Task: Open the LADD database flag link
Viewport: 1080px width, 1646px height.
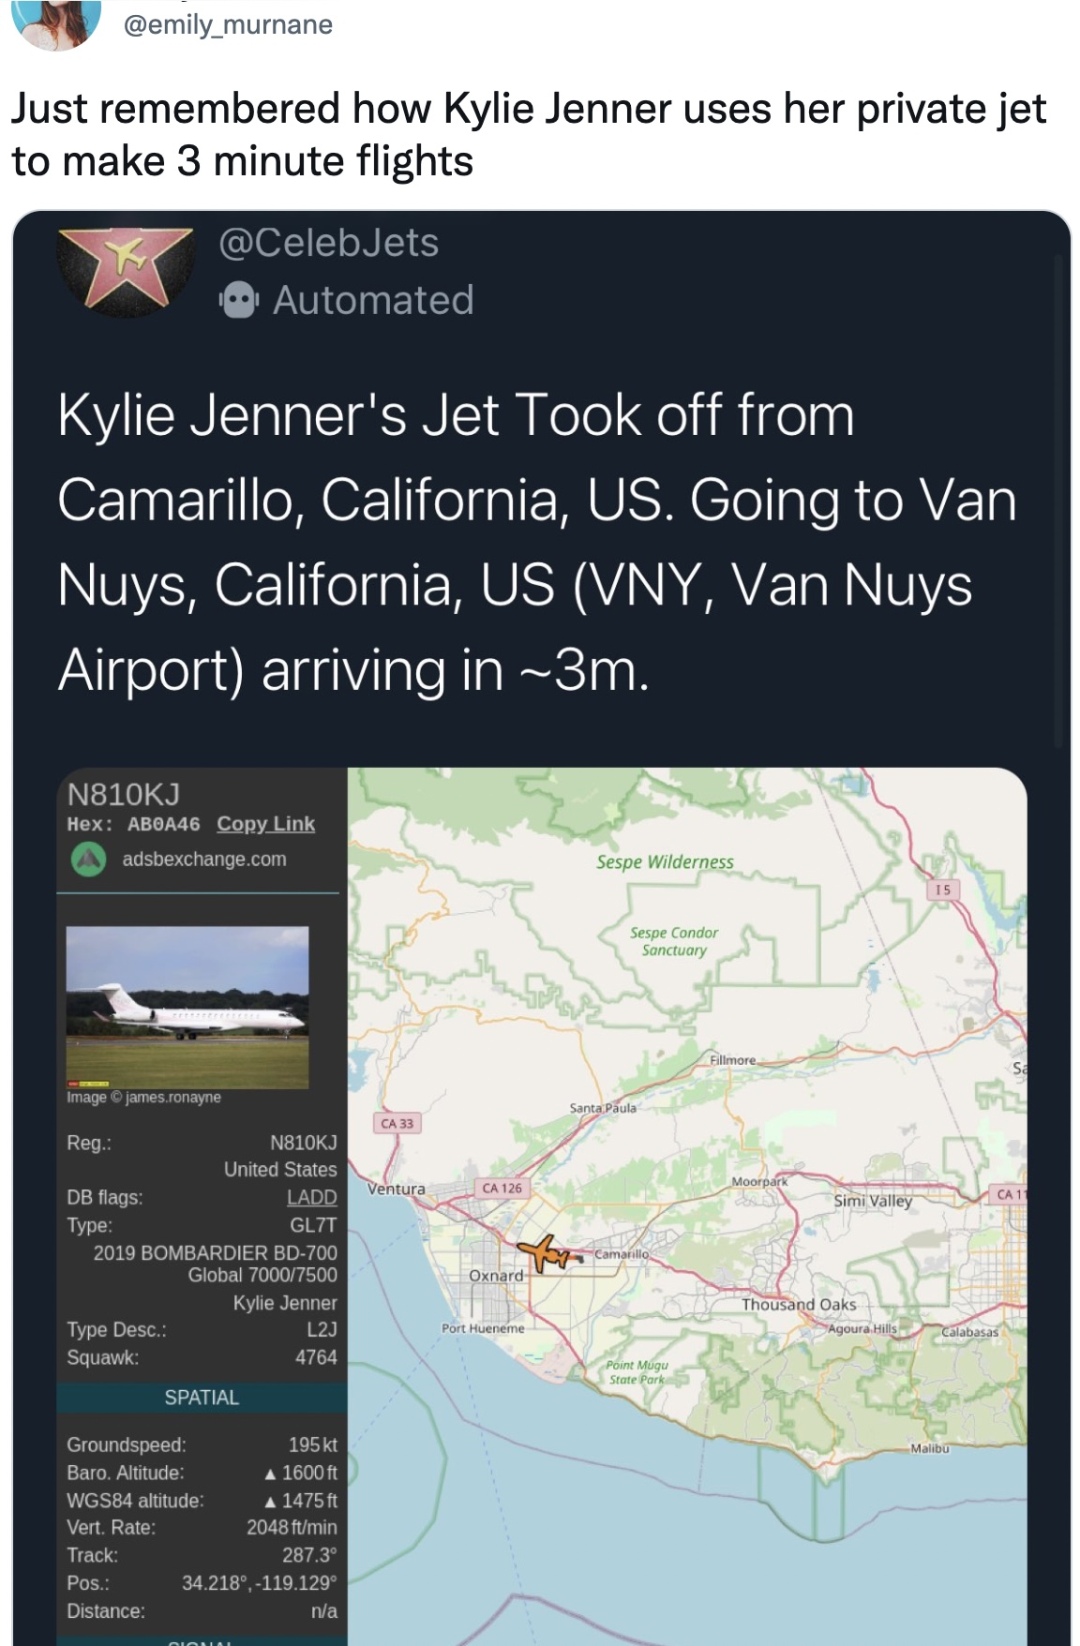Action: coord(311,1197)
